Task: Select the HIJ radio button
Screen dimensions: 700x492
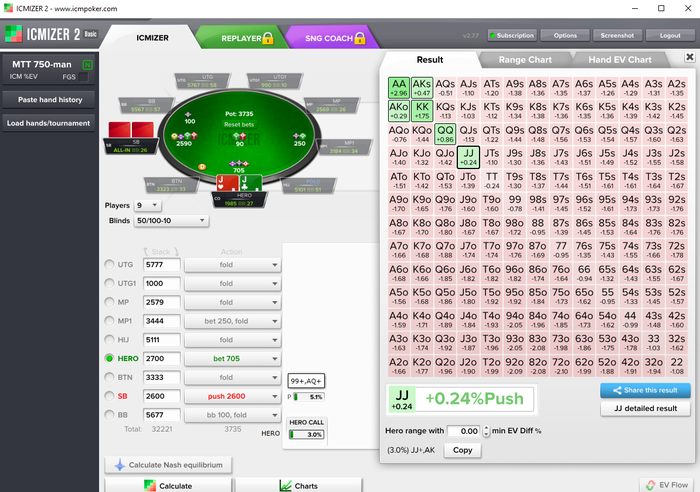Action: [109, 339]
